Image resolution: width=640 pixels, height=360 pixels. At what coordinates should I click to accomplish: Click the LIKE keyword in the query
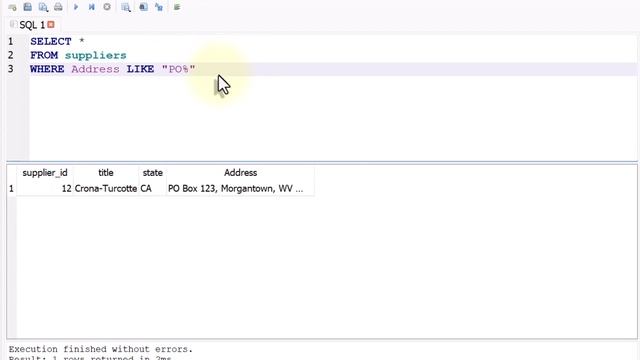point(140,69)
